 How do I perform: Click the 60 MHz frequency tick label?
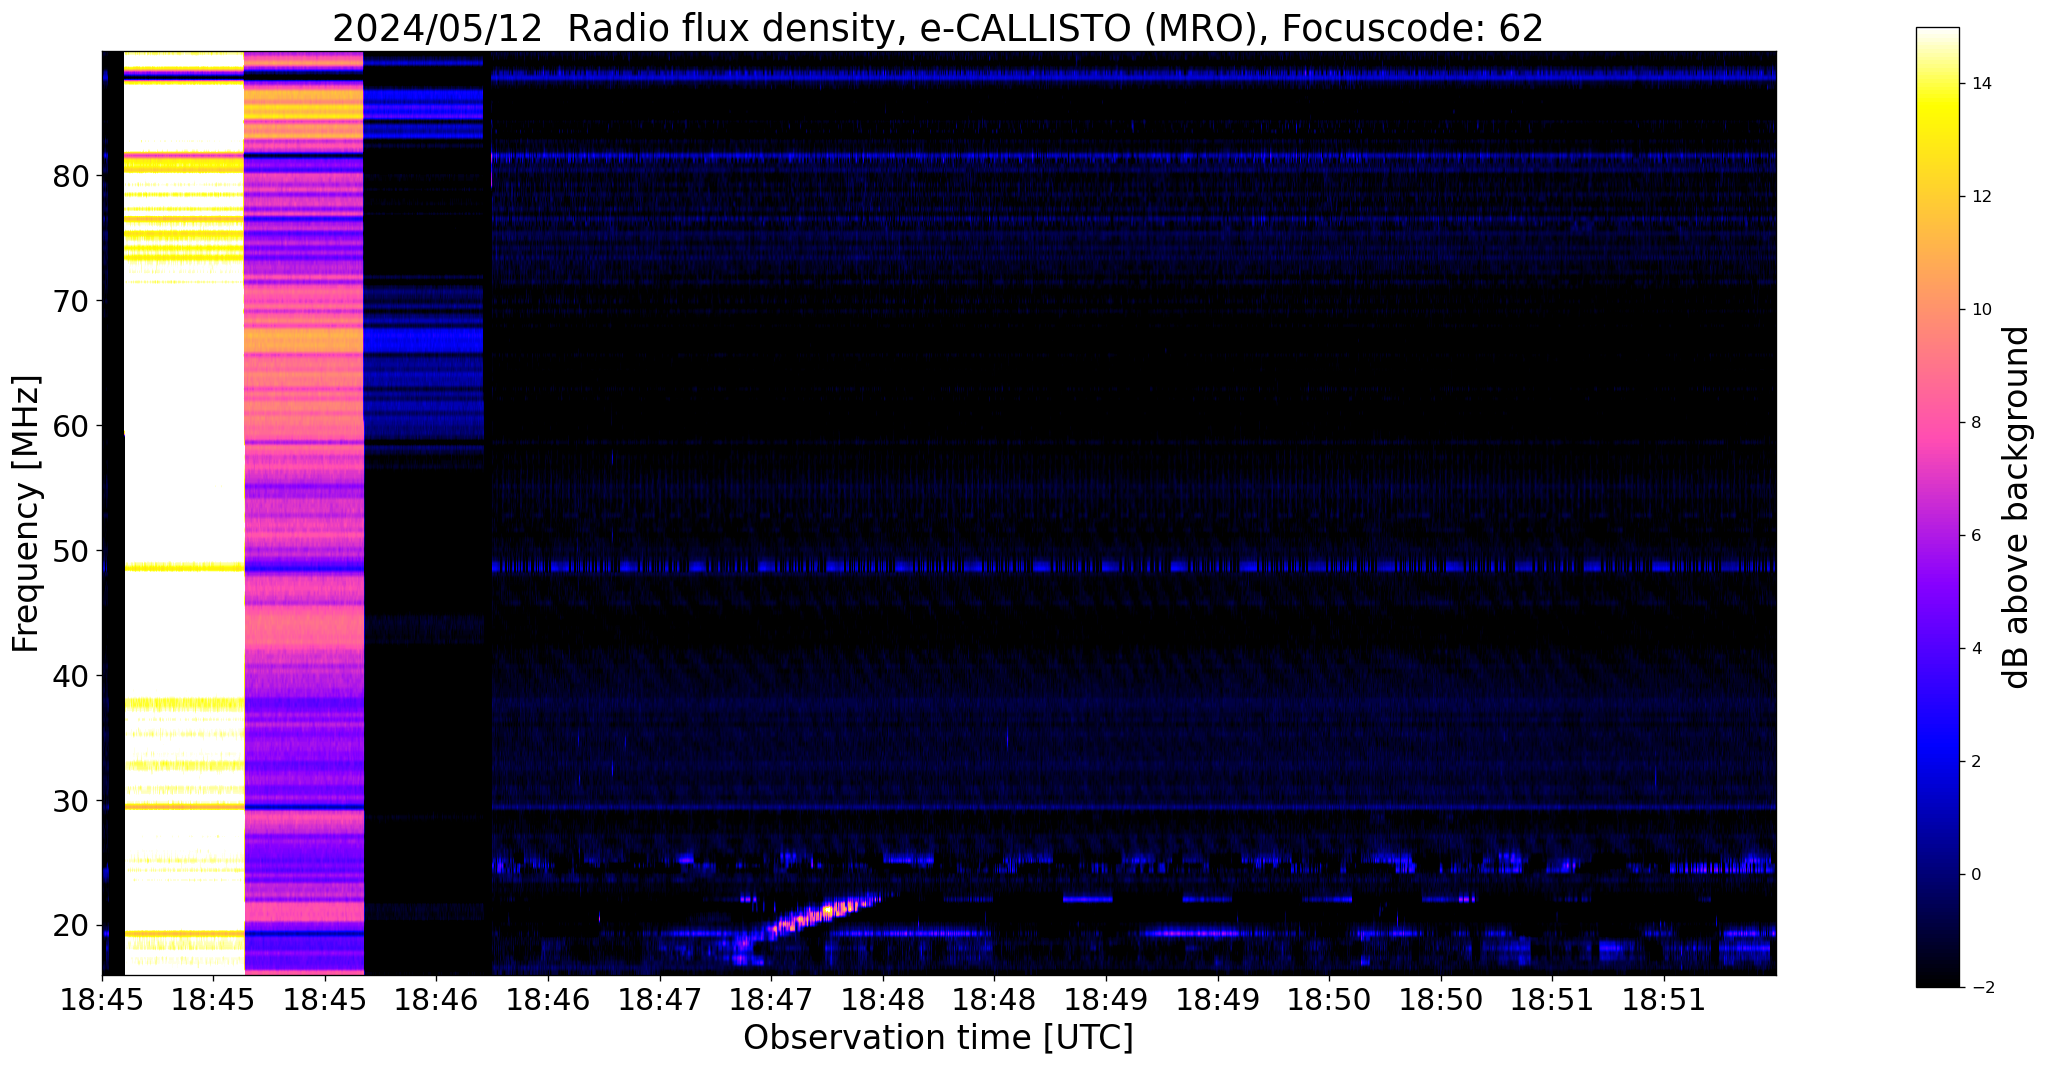pos(72,426)
